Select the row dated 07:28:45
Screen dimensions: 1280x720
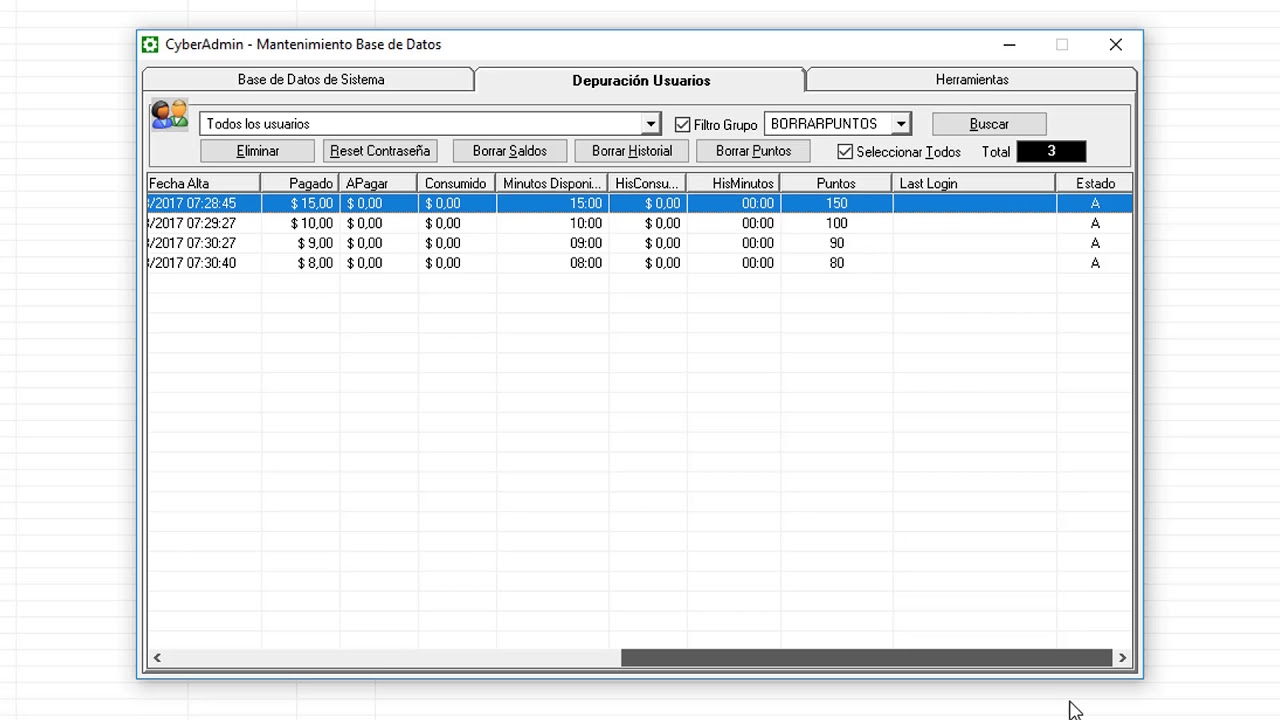point(640,204)
